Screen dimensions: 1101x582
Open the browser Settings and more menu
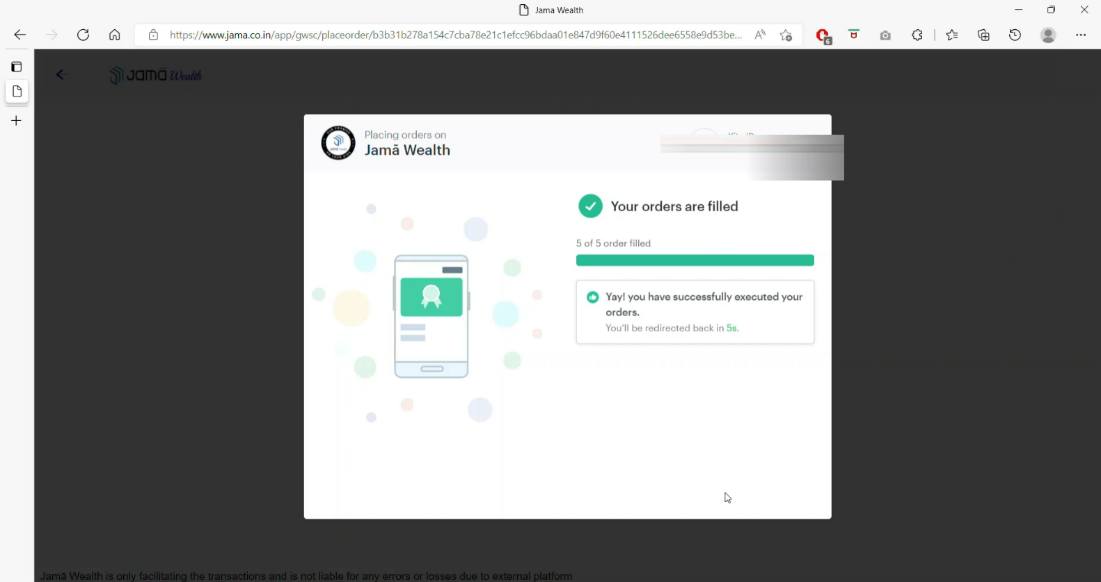[x=1081, y=35]
